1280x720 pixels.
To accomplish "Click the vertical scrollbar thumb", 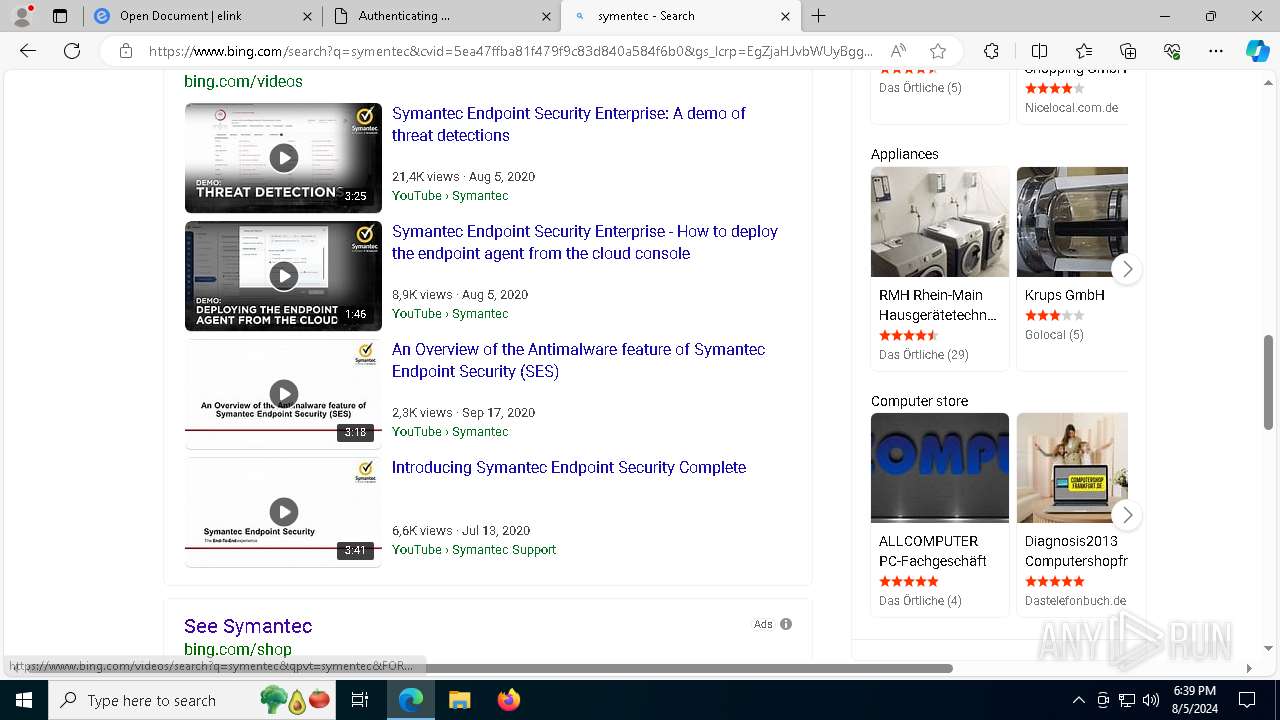I will [x=1269, y=383].
